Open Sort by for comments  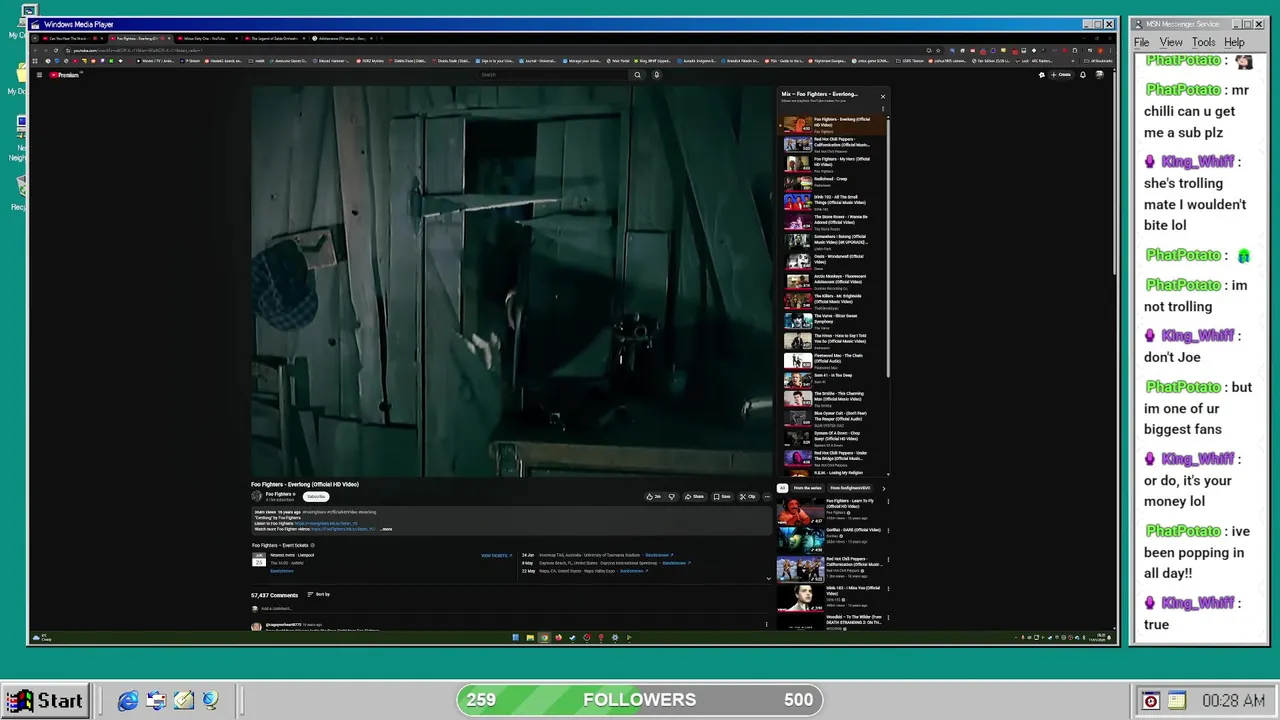point(319,595)
